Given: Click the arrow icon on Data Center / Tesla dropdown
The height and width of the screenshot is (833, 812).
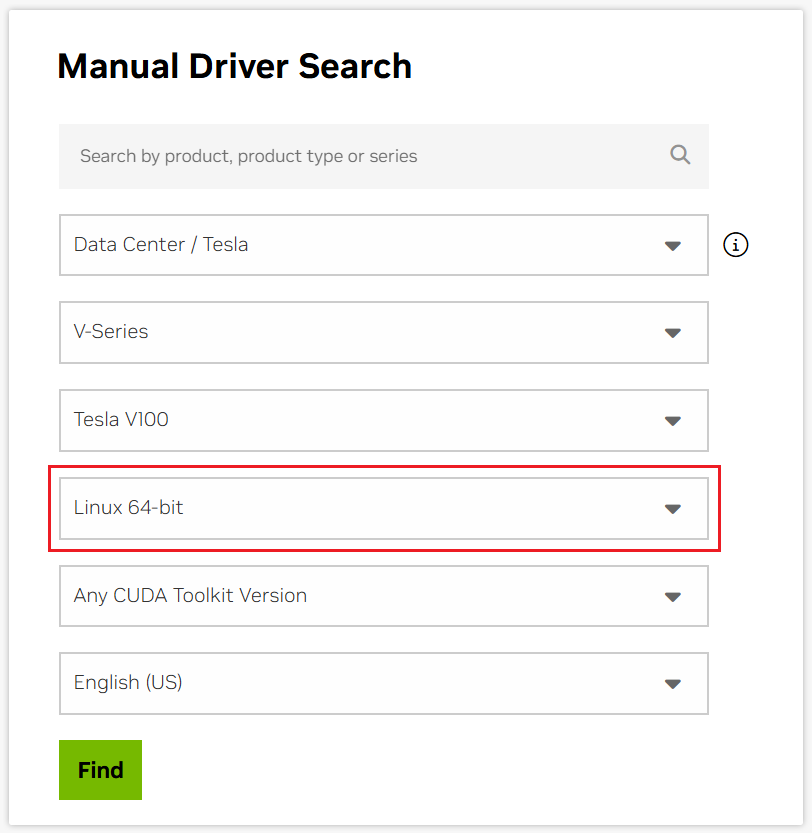Looking at the screenshot, I should [672, 245].
